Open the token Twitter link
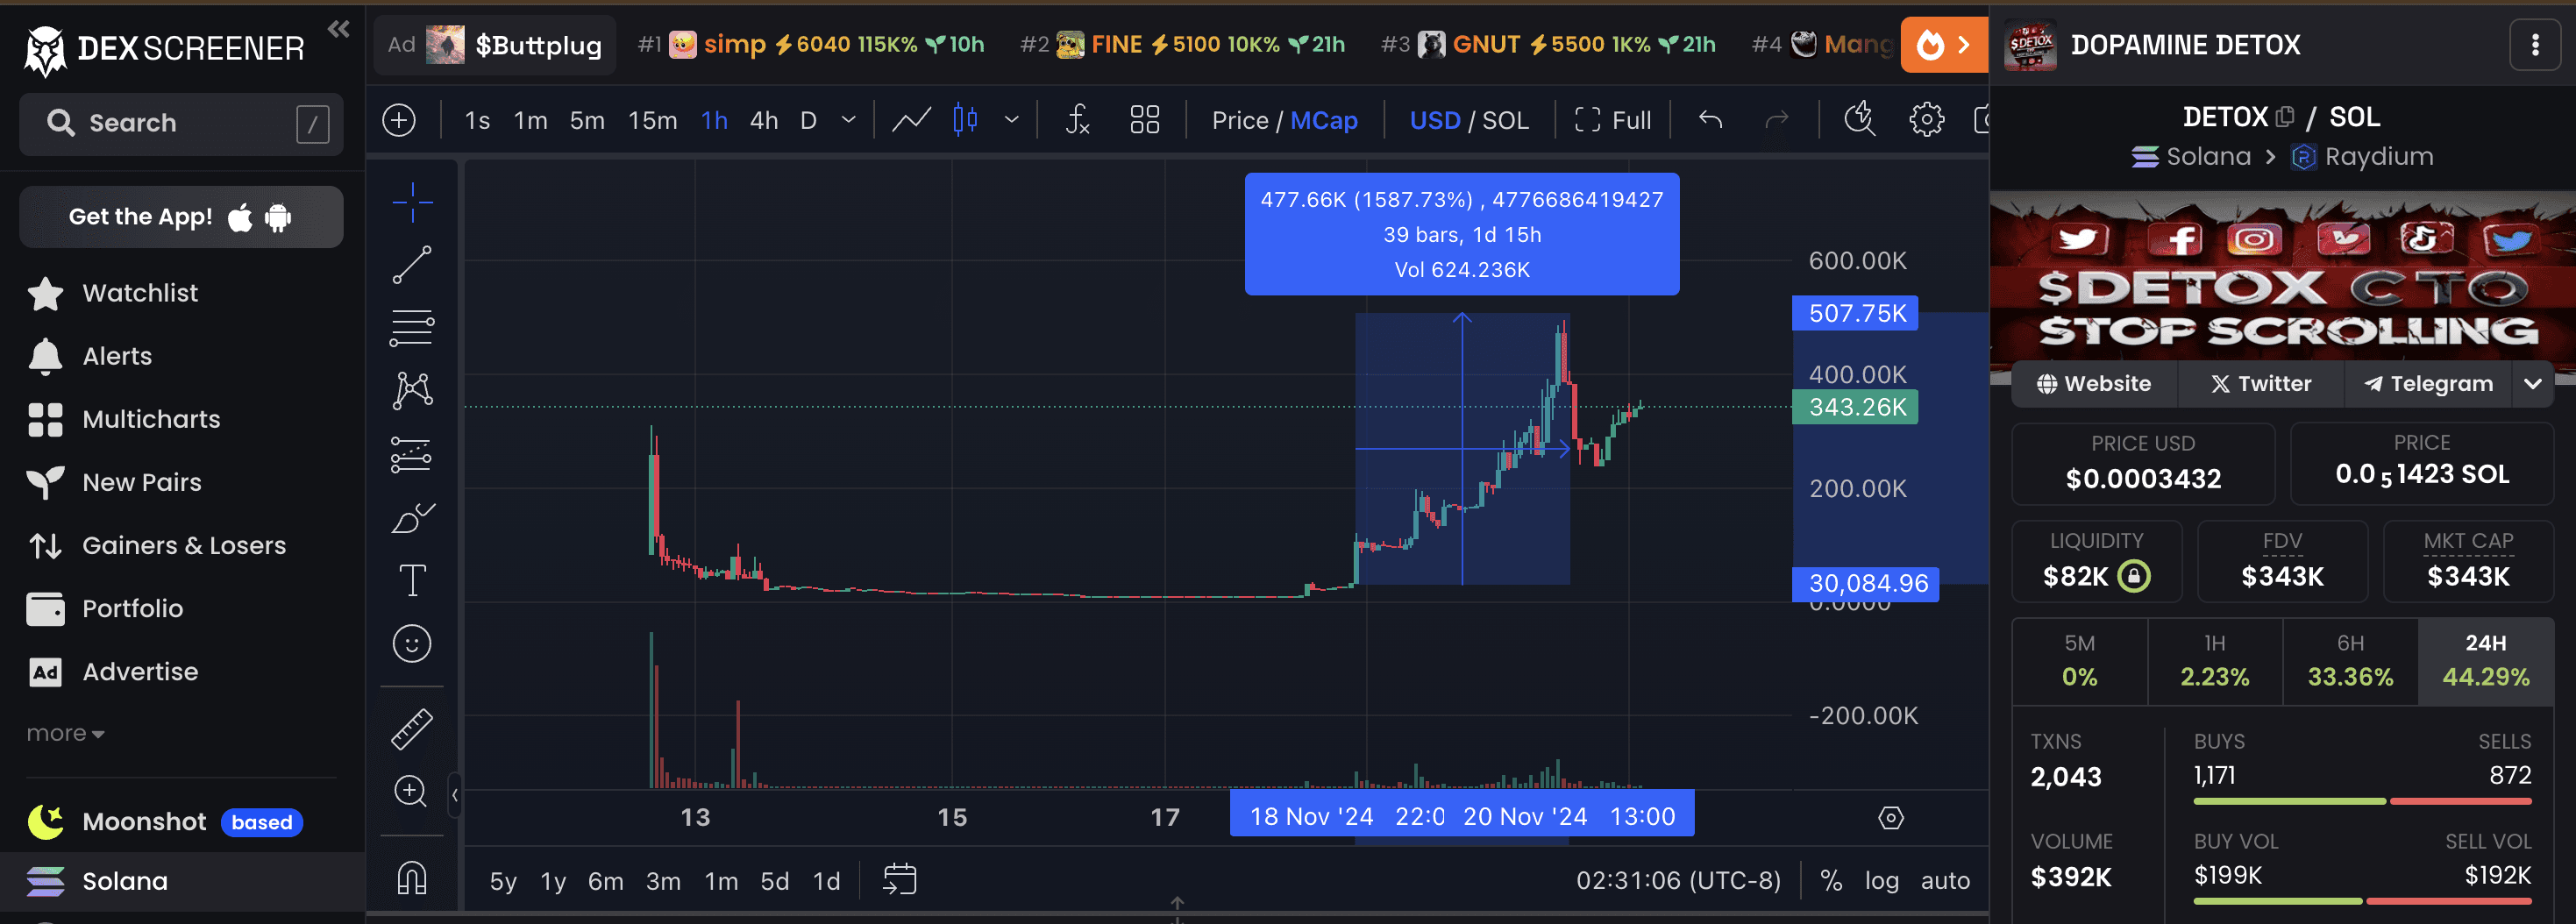2576x924 pixels. click(2260, 384)
